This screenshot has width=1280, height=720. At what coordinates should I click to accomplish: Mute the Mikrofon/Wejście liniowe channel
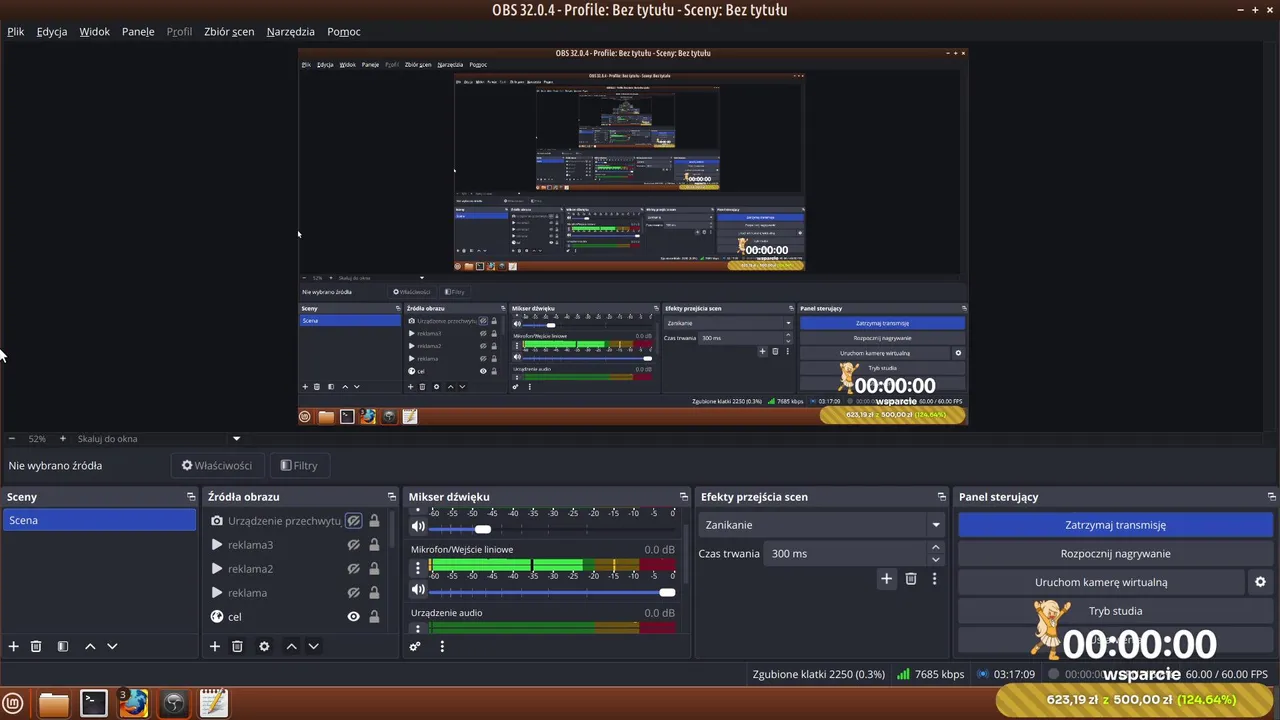point(418,591)
